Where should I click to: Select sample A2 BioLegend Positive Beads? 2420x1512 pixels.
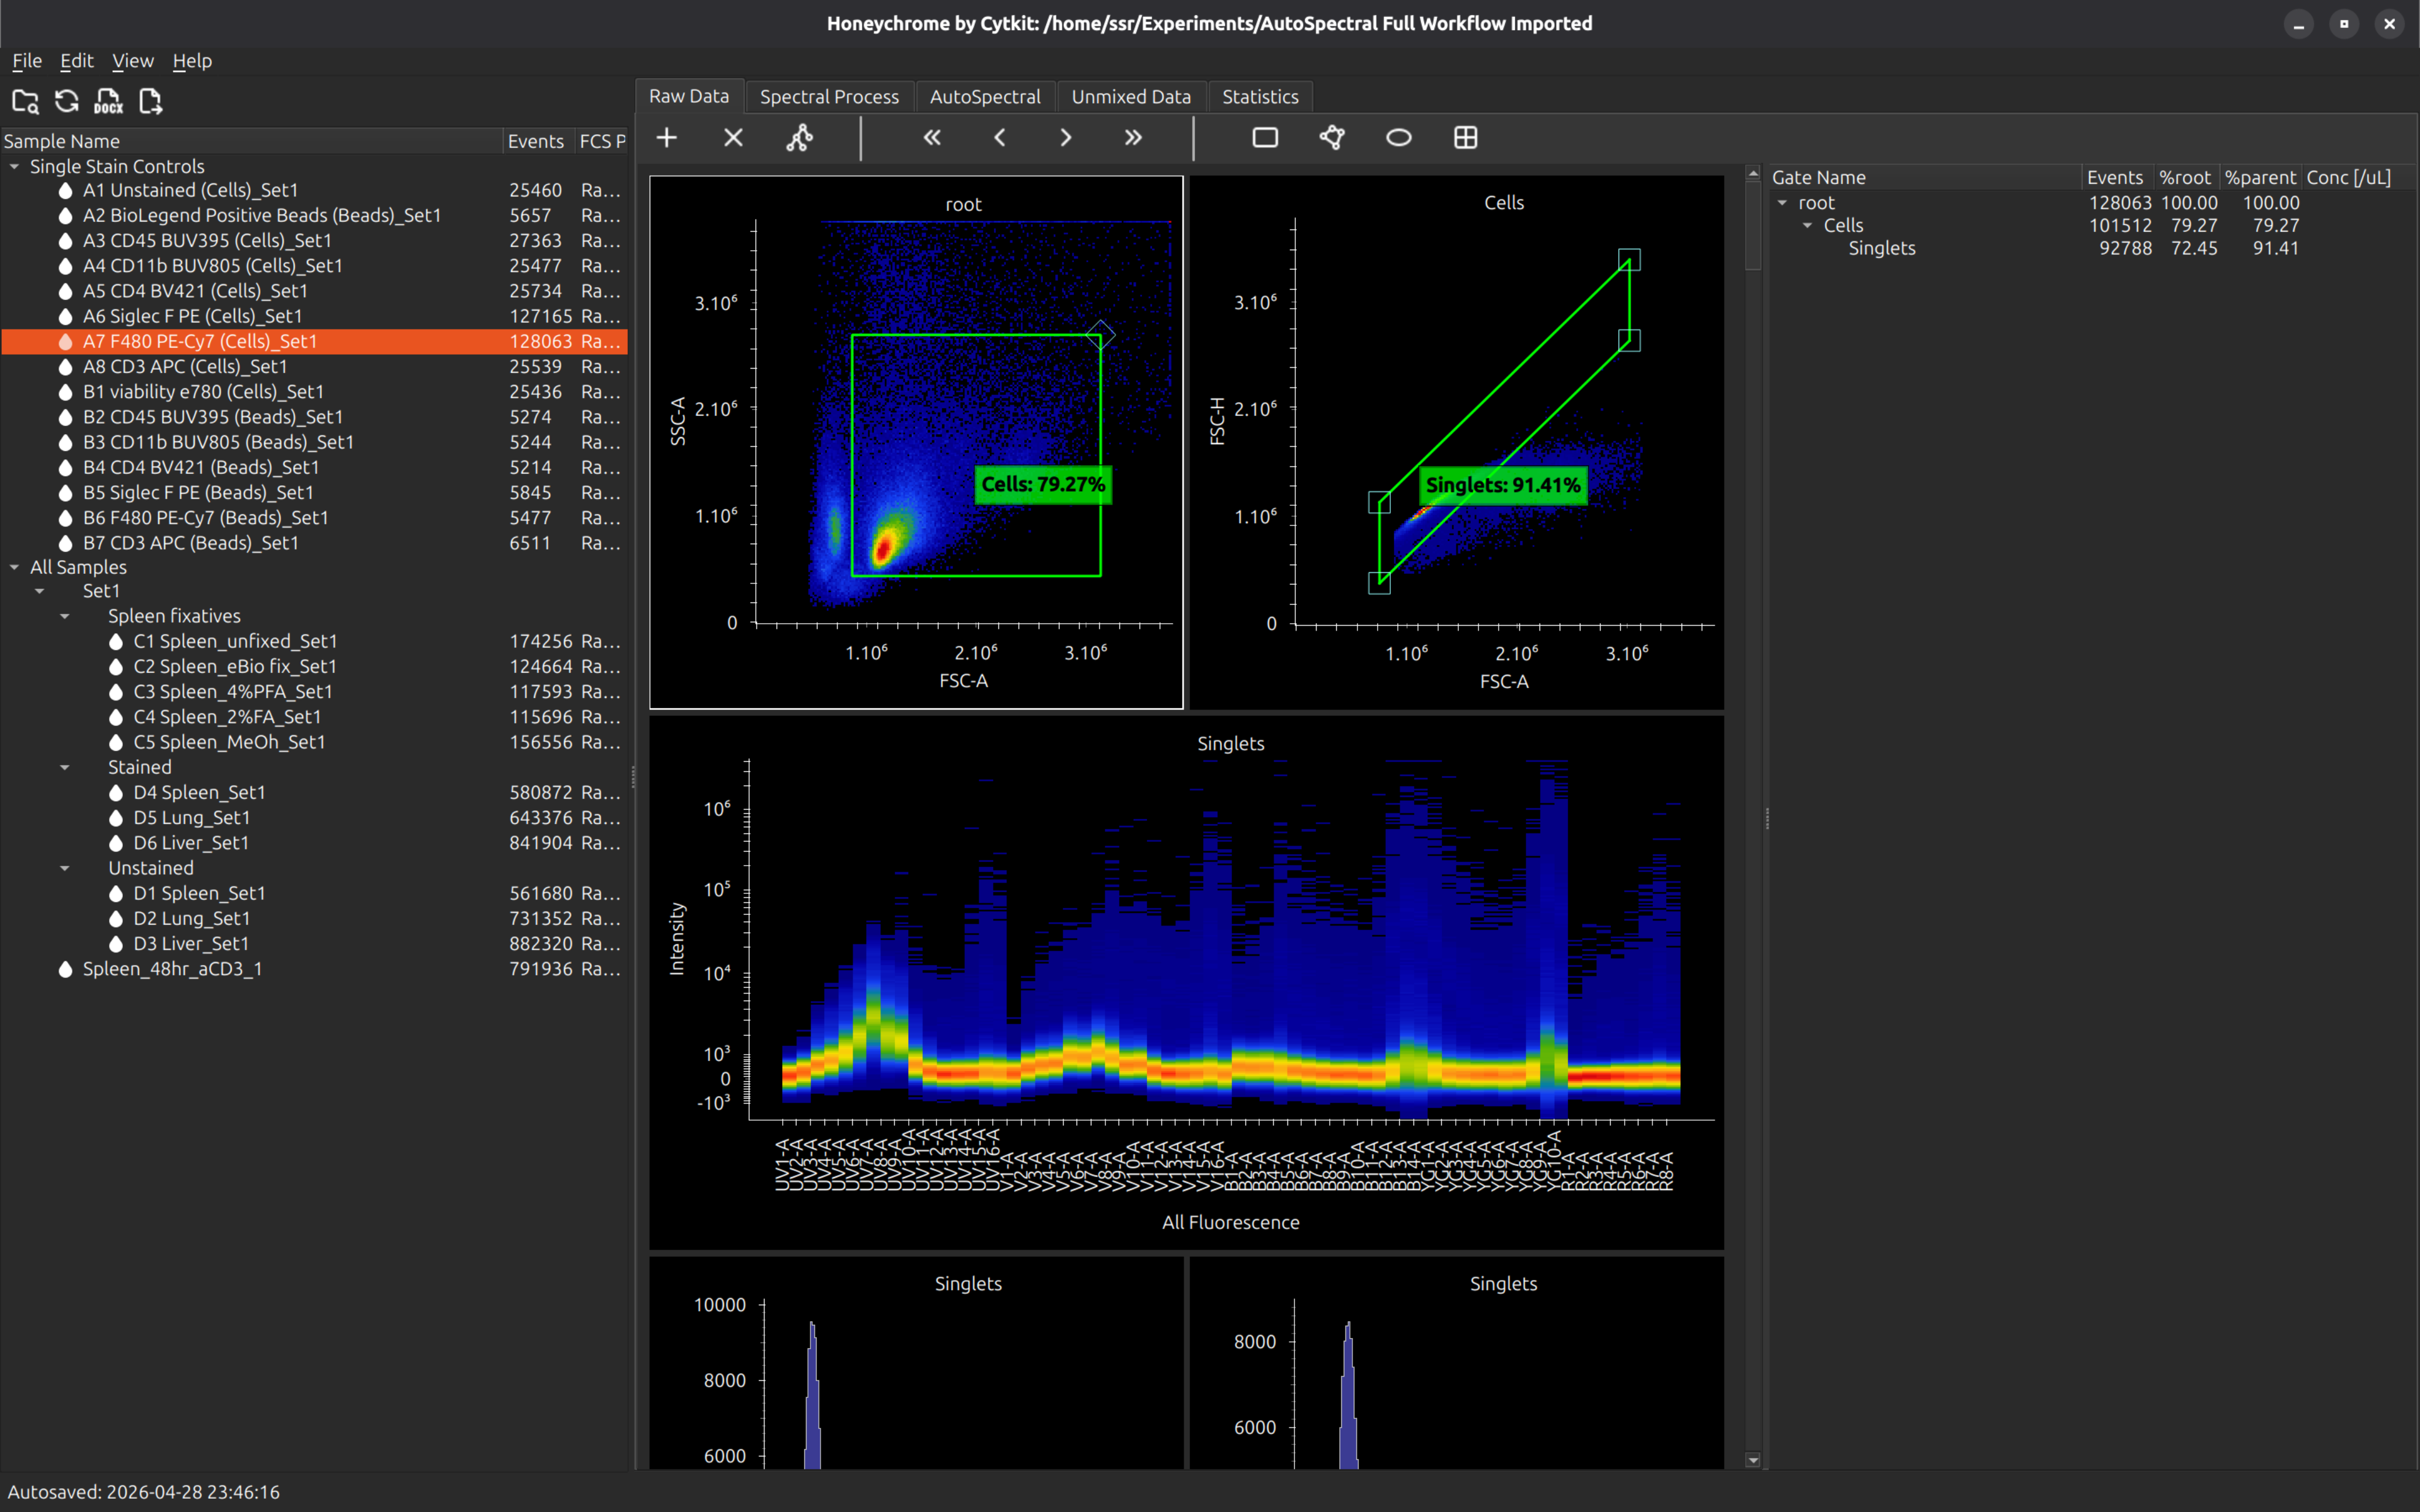(314, 215)
